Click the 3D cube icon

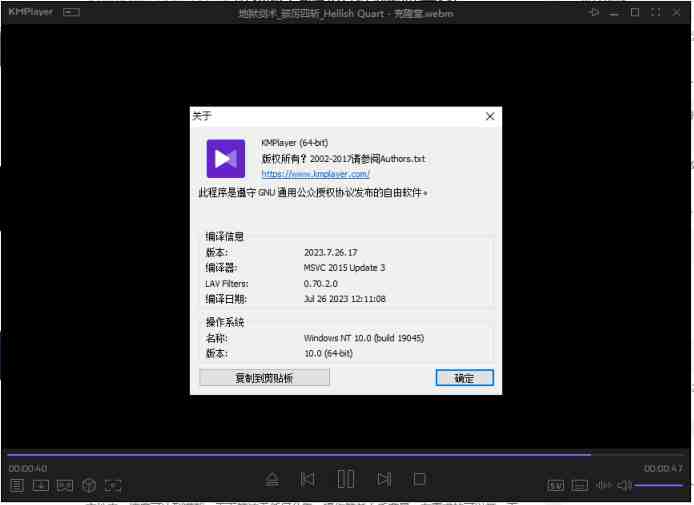89,486
